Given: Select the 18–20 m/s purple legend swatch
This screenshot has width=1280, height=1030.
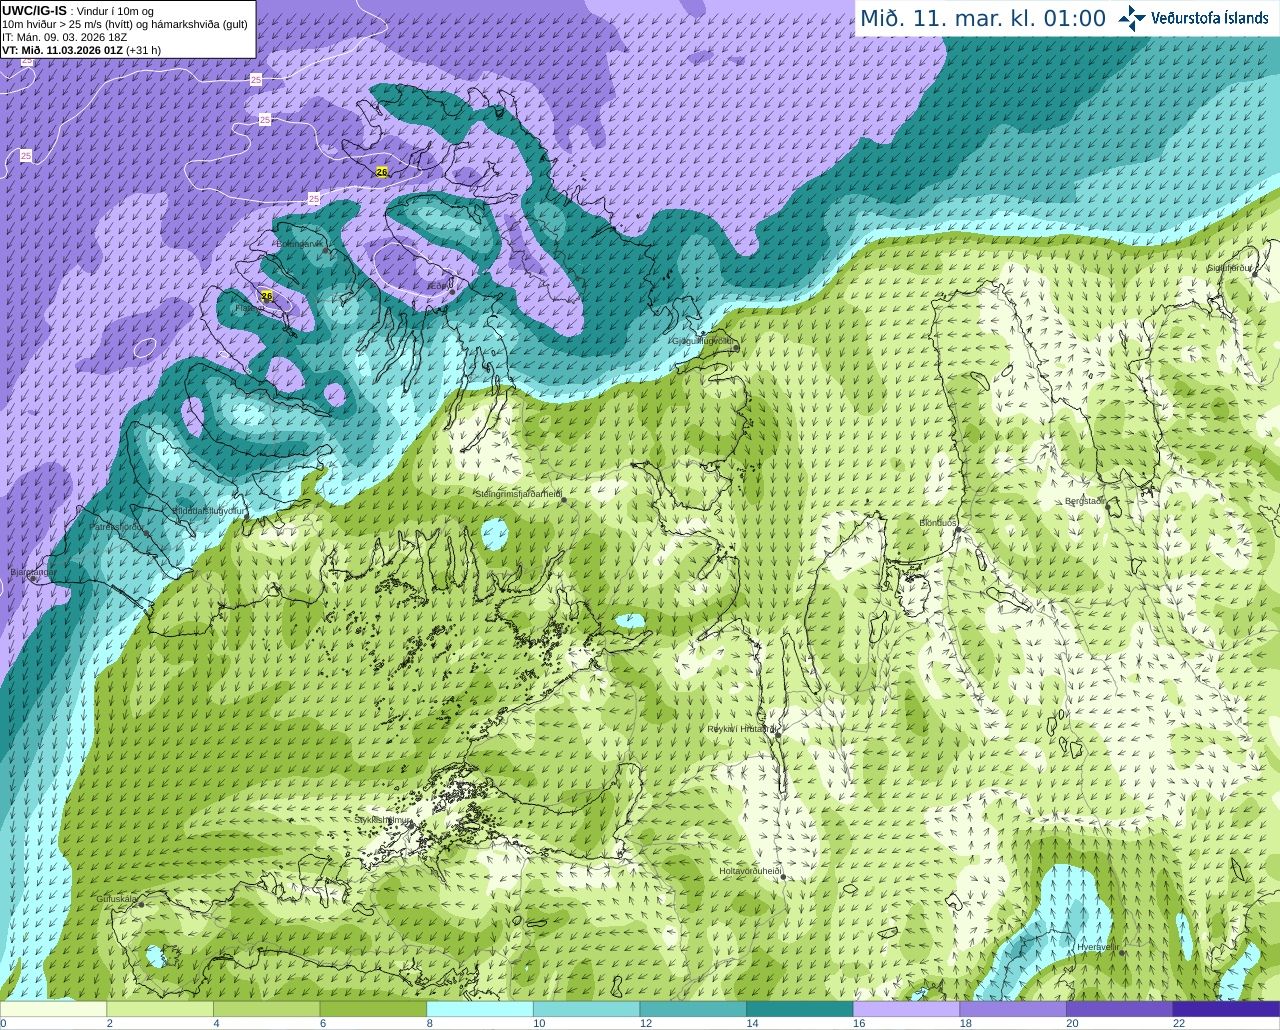Looking at the screenshot, I should click(x=1013, y=1009).
